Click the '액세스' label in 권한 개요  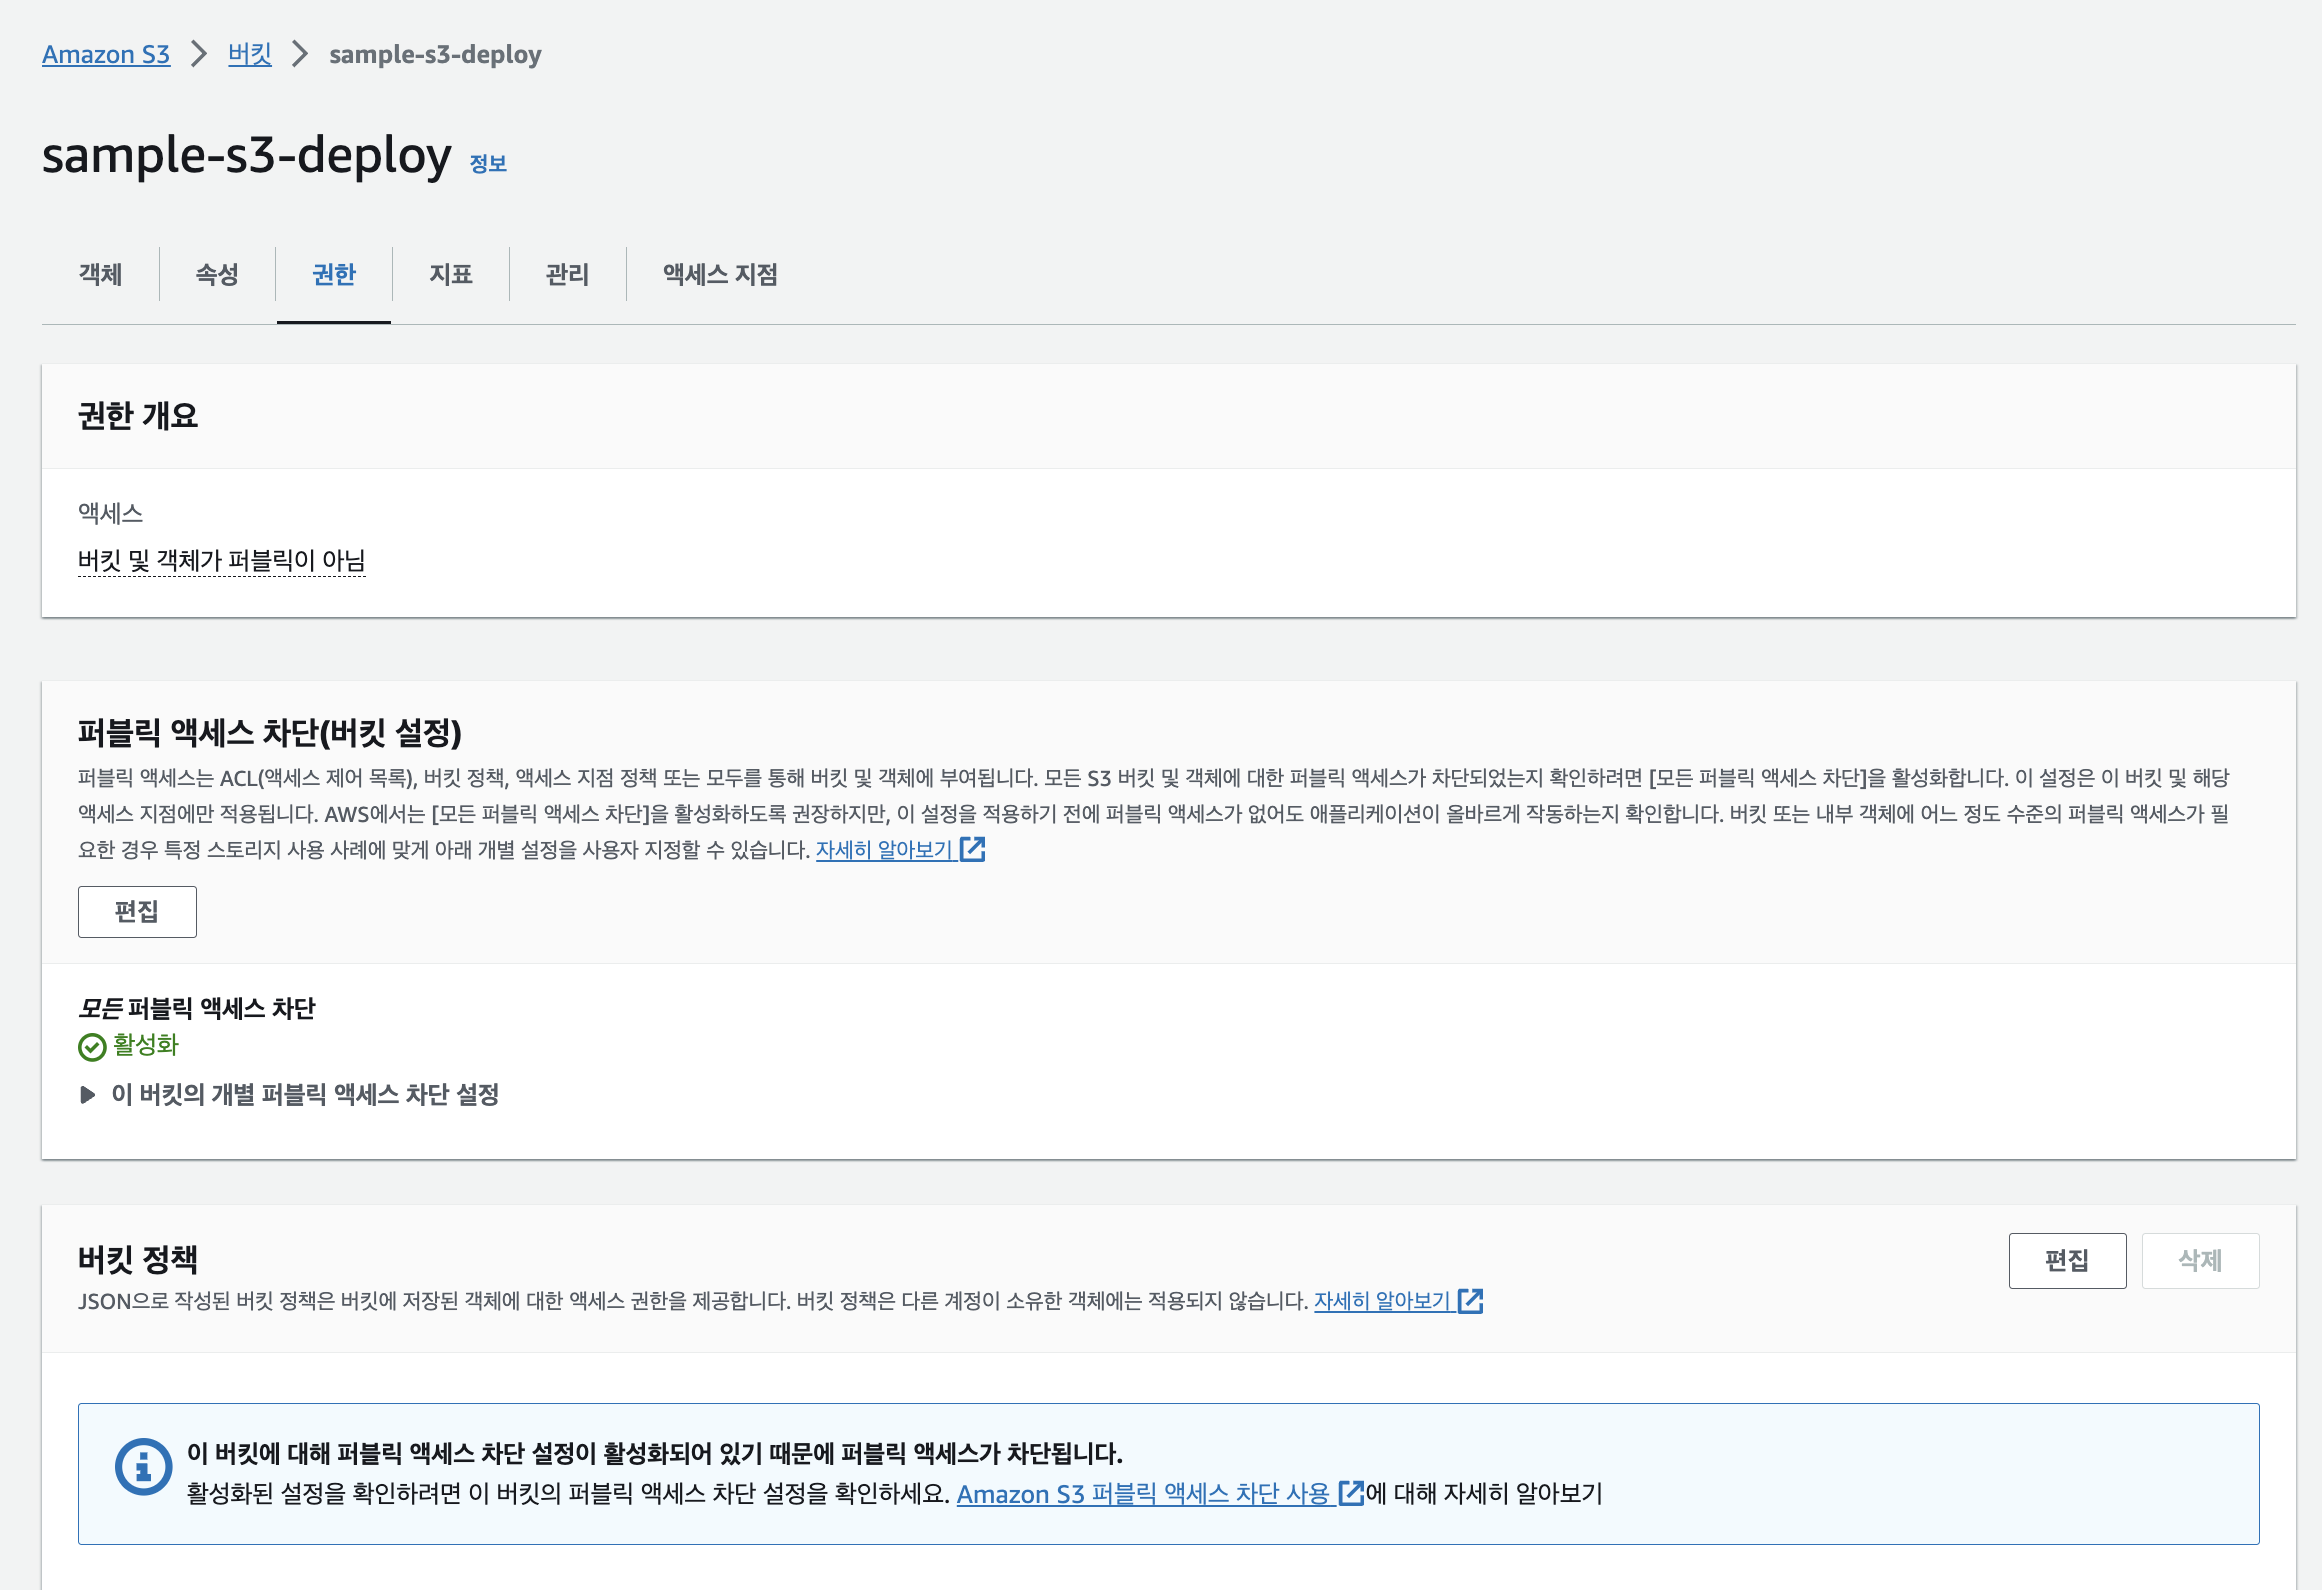[111, 513]
